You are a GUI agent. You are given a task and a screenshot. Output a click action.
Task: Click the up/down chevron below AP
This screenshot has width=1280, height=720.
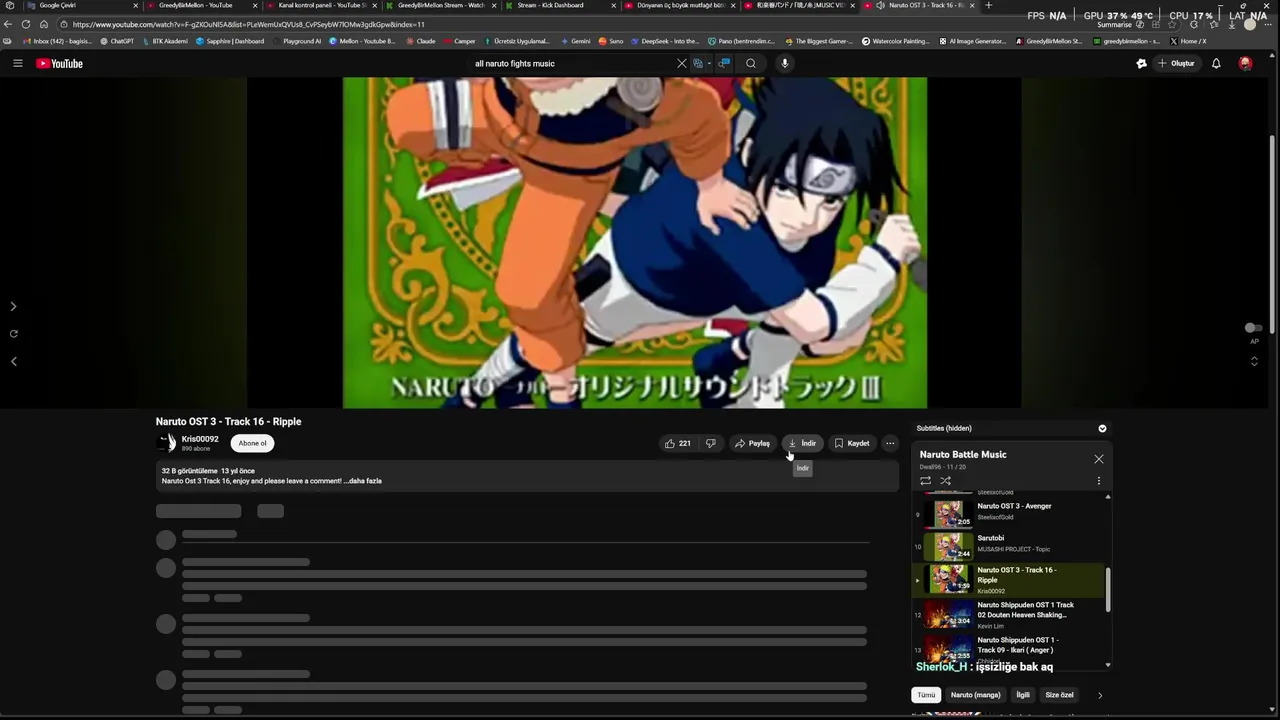1254,361
